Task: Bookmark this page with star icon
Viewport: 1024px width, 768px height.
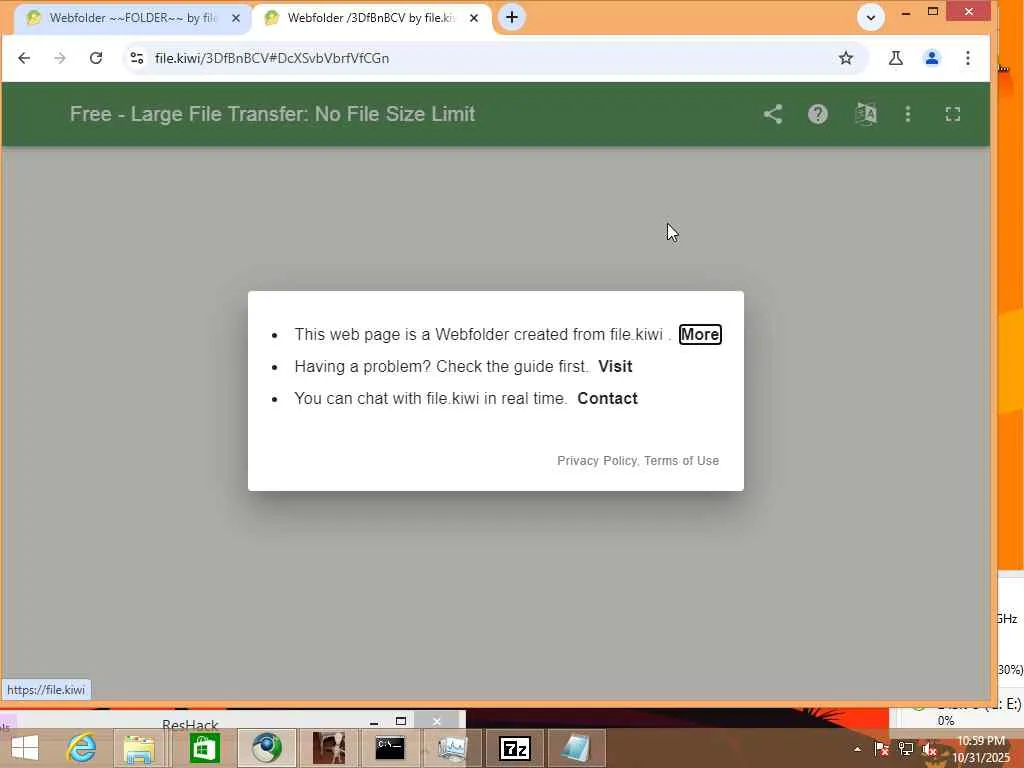Action: click(x=846, y=58)
